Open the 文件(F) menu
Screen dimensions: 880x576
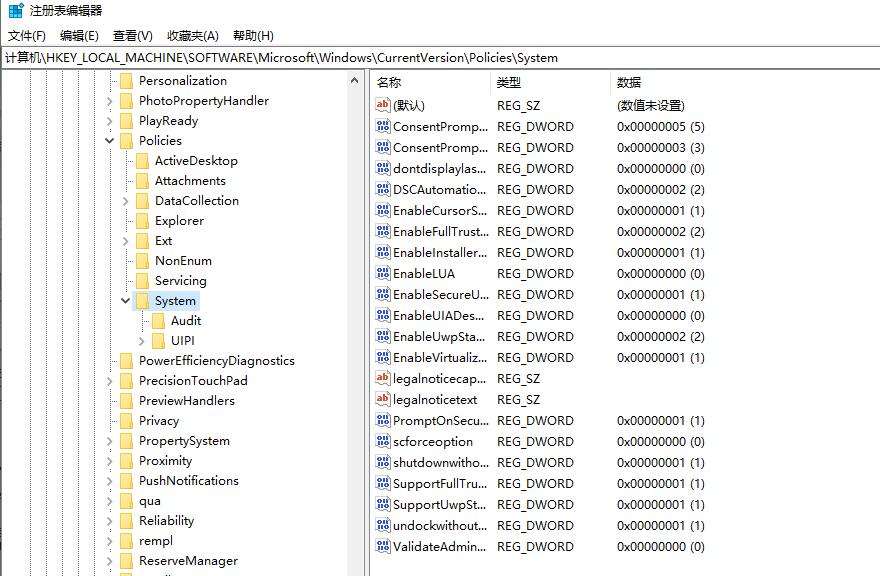pyautogui.click(x=27, y=35)
